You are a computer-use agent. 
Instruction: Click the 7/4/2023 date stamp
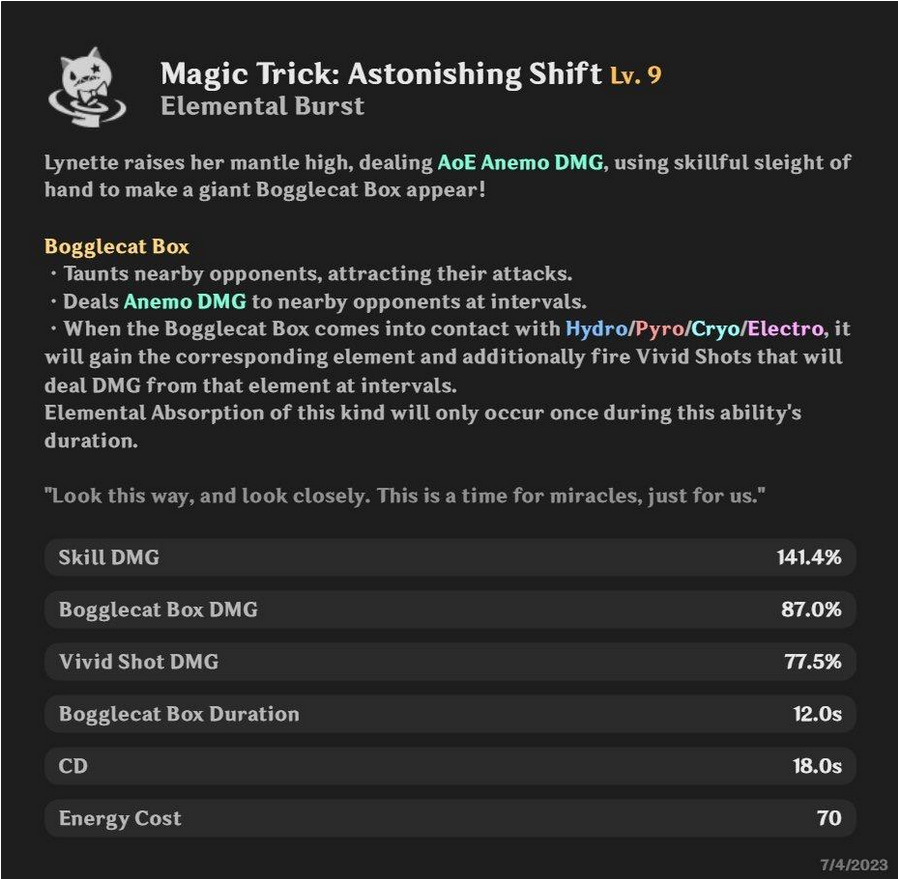[x=853, y=865]
